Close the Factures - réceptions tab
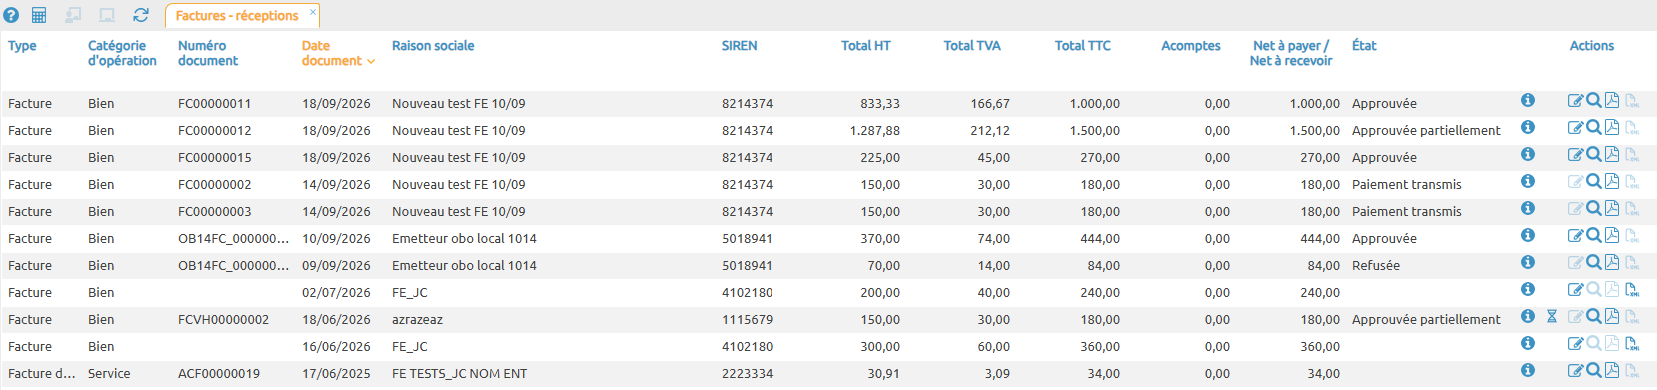The image size is (1657, 390). tap(313, 12)
